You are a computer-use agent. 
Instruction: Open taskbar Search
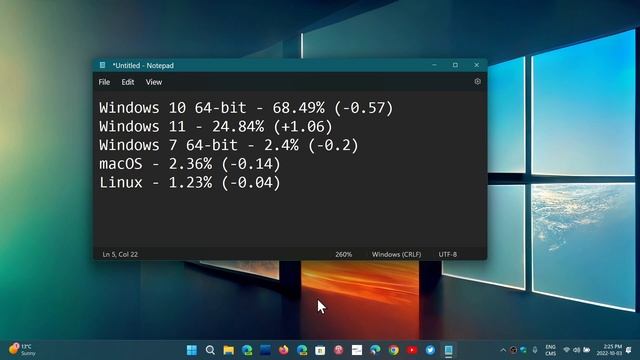210,350
